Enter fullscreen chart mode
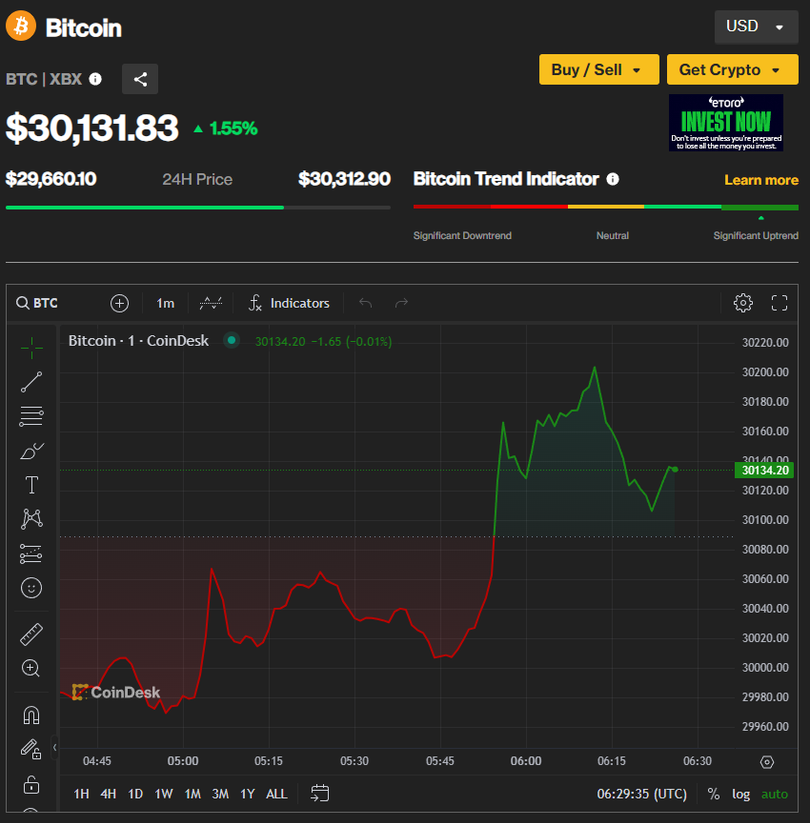The image size is (810, 823). (780, 303)
